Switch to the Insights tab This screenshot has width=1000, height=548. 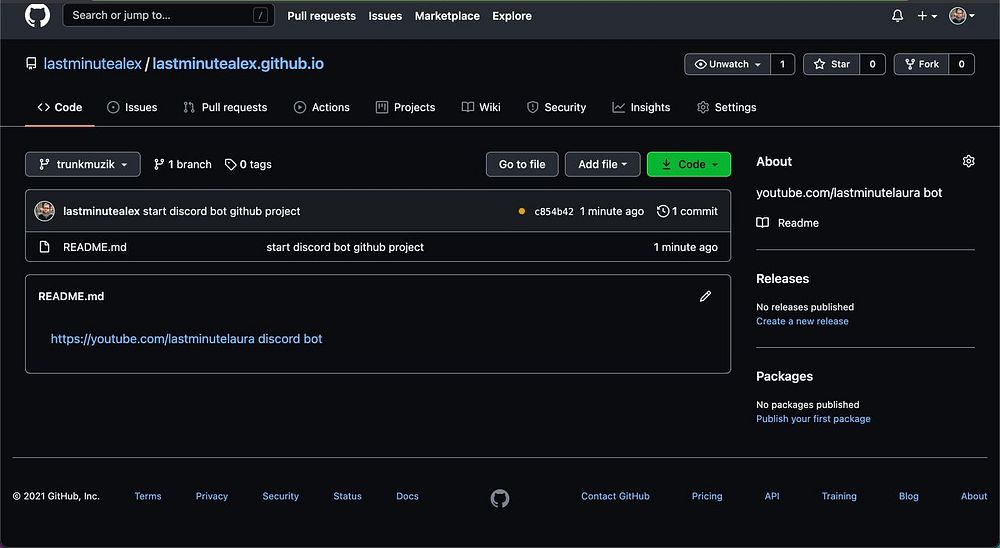tap(641, 107)
